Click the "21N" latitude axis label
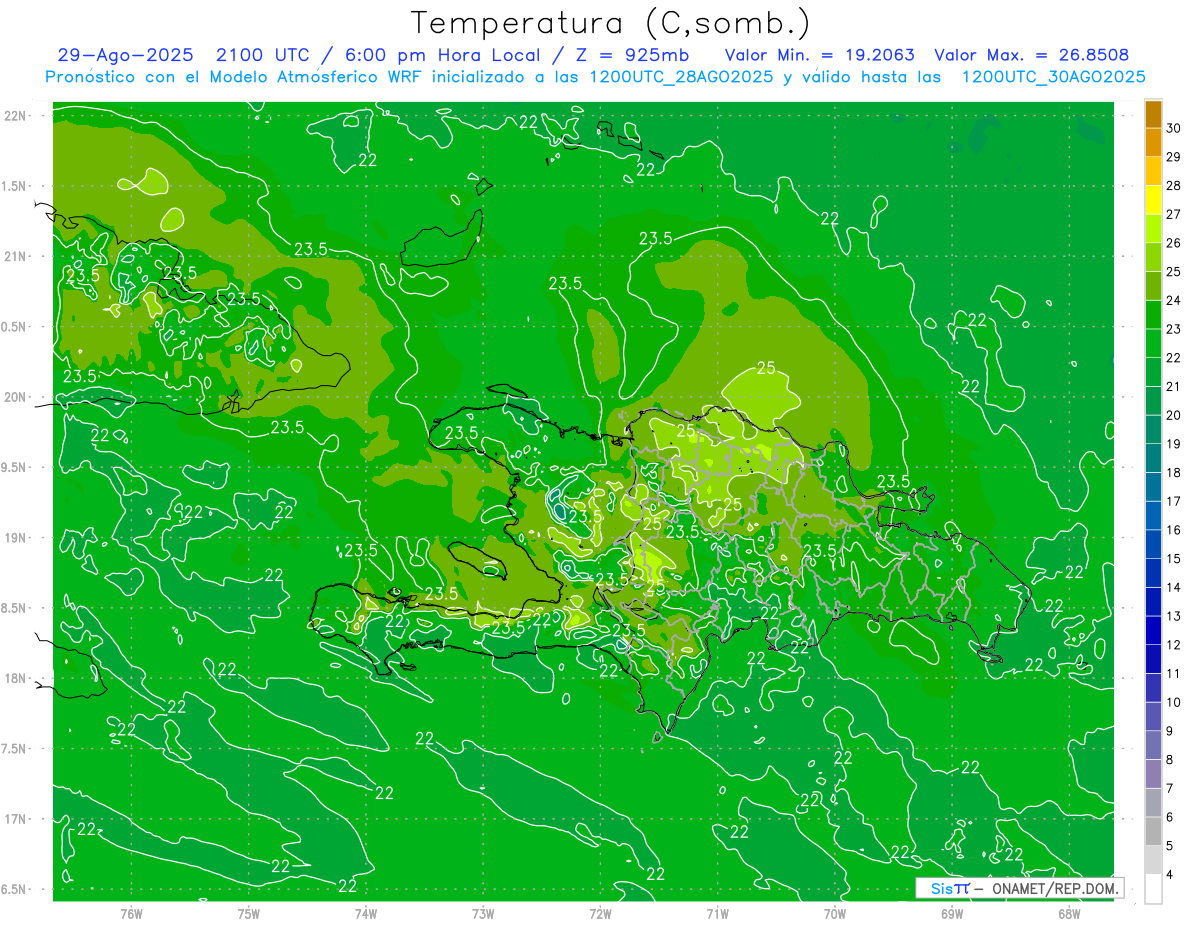 coord(14,256)
